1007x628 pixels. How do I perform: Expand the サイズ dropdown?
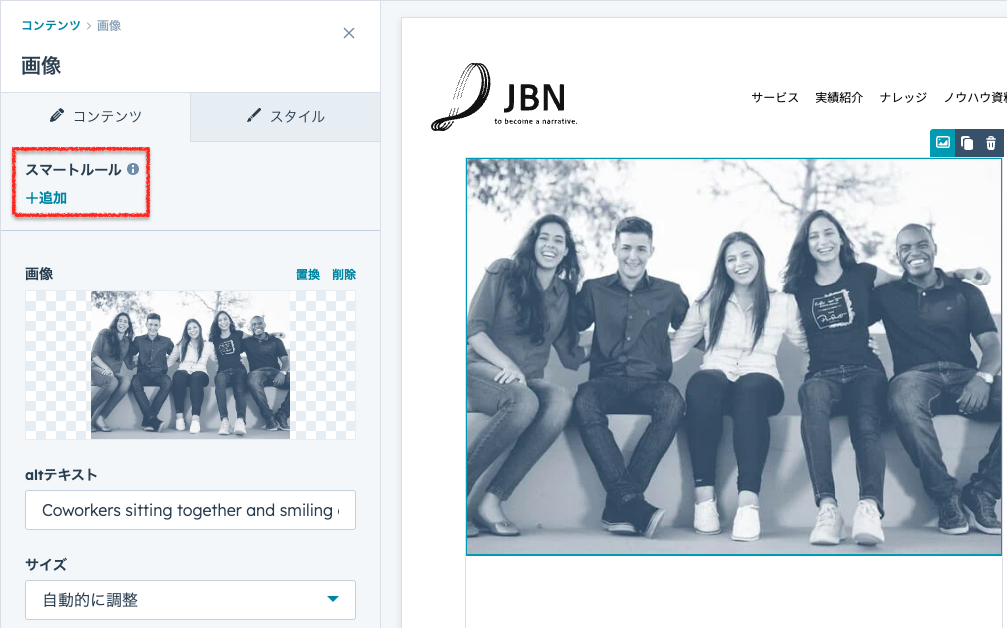[x=190, y=600]
